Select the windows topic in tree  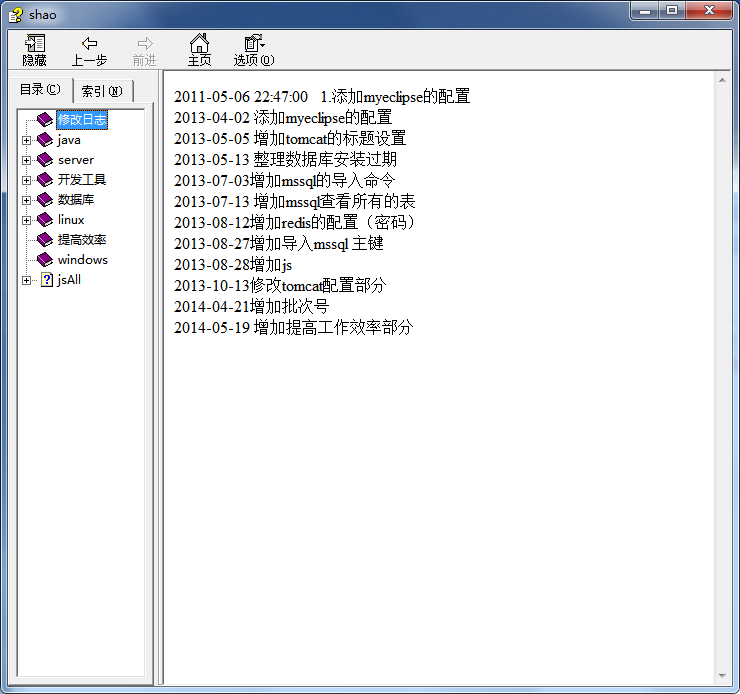point(82,260)
